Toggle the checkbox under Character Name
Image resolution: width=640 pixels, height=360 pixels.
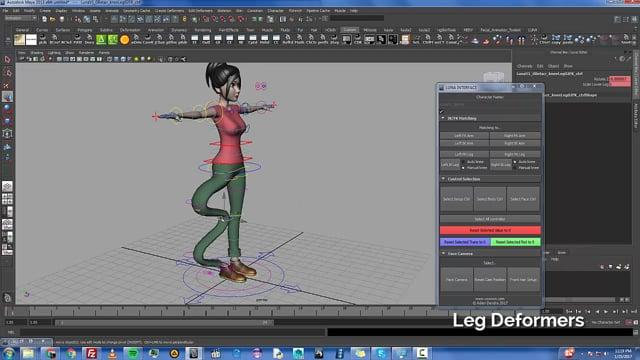pos(442,111)
